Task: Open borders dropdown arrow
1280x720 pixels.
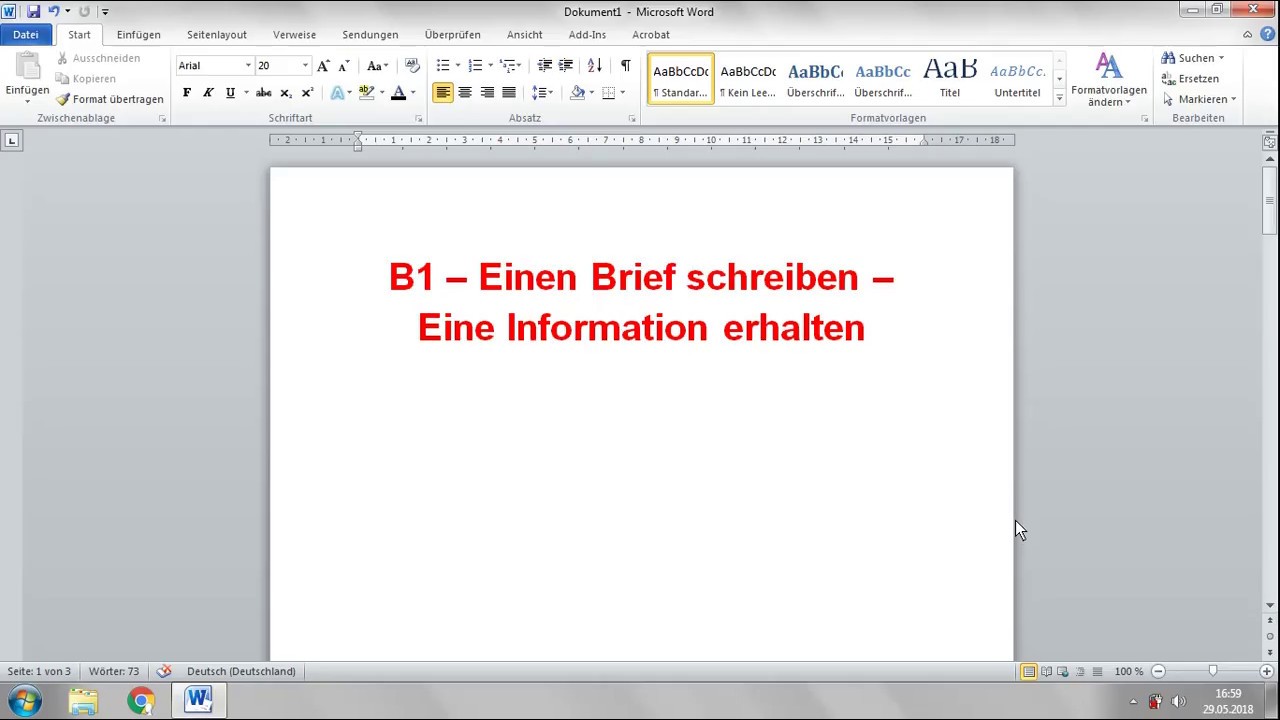Action: [x=622, y=92]
